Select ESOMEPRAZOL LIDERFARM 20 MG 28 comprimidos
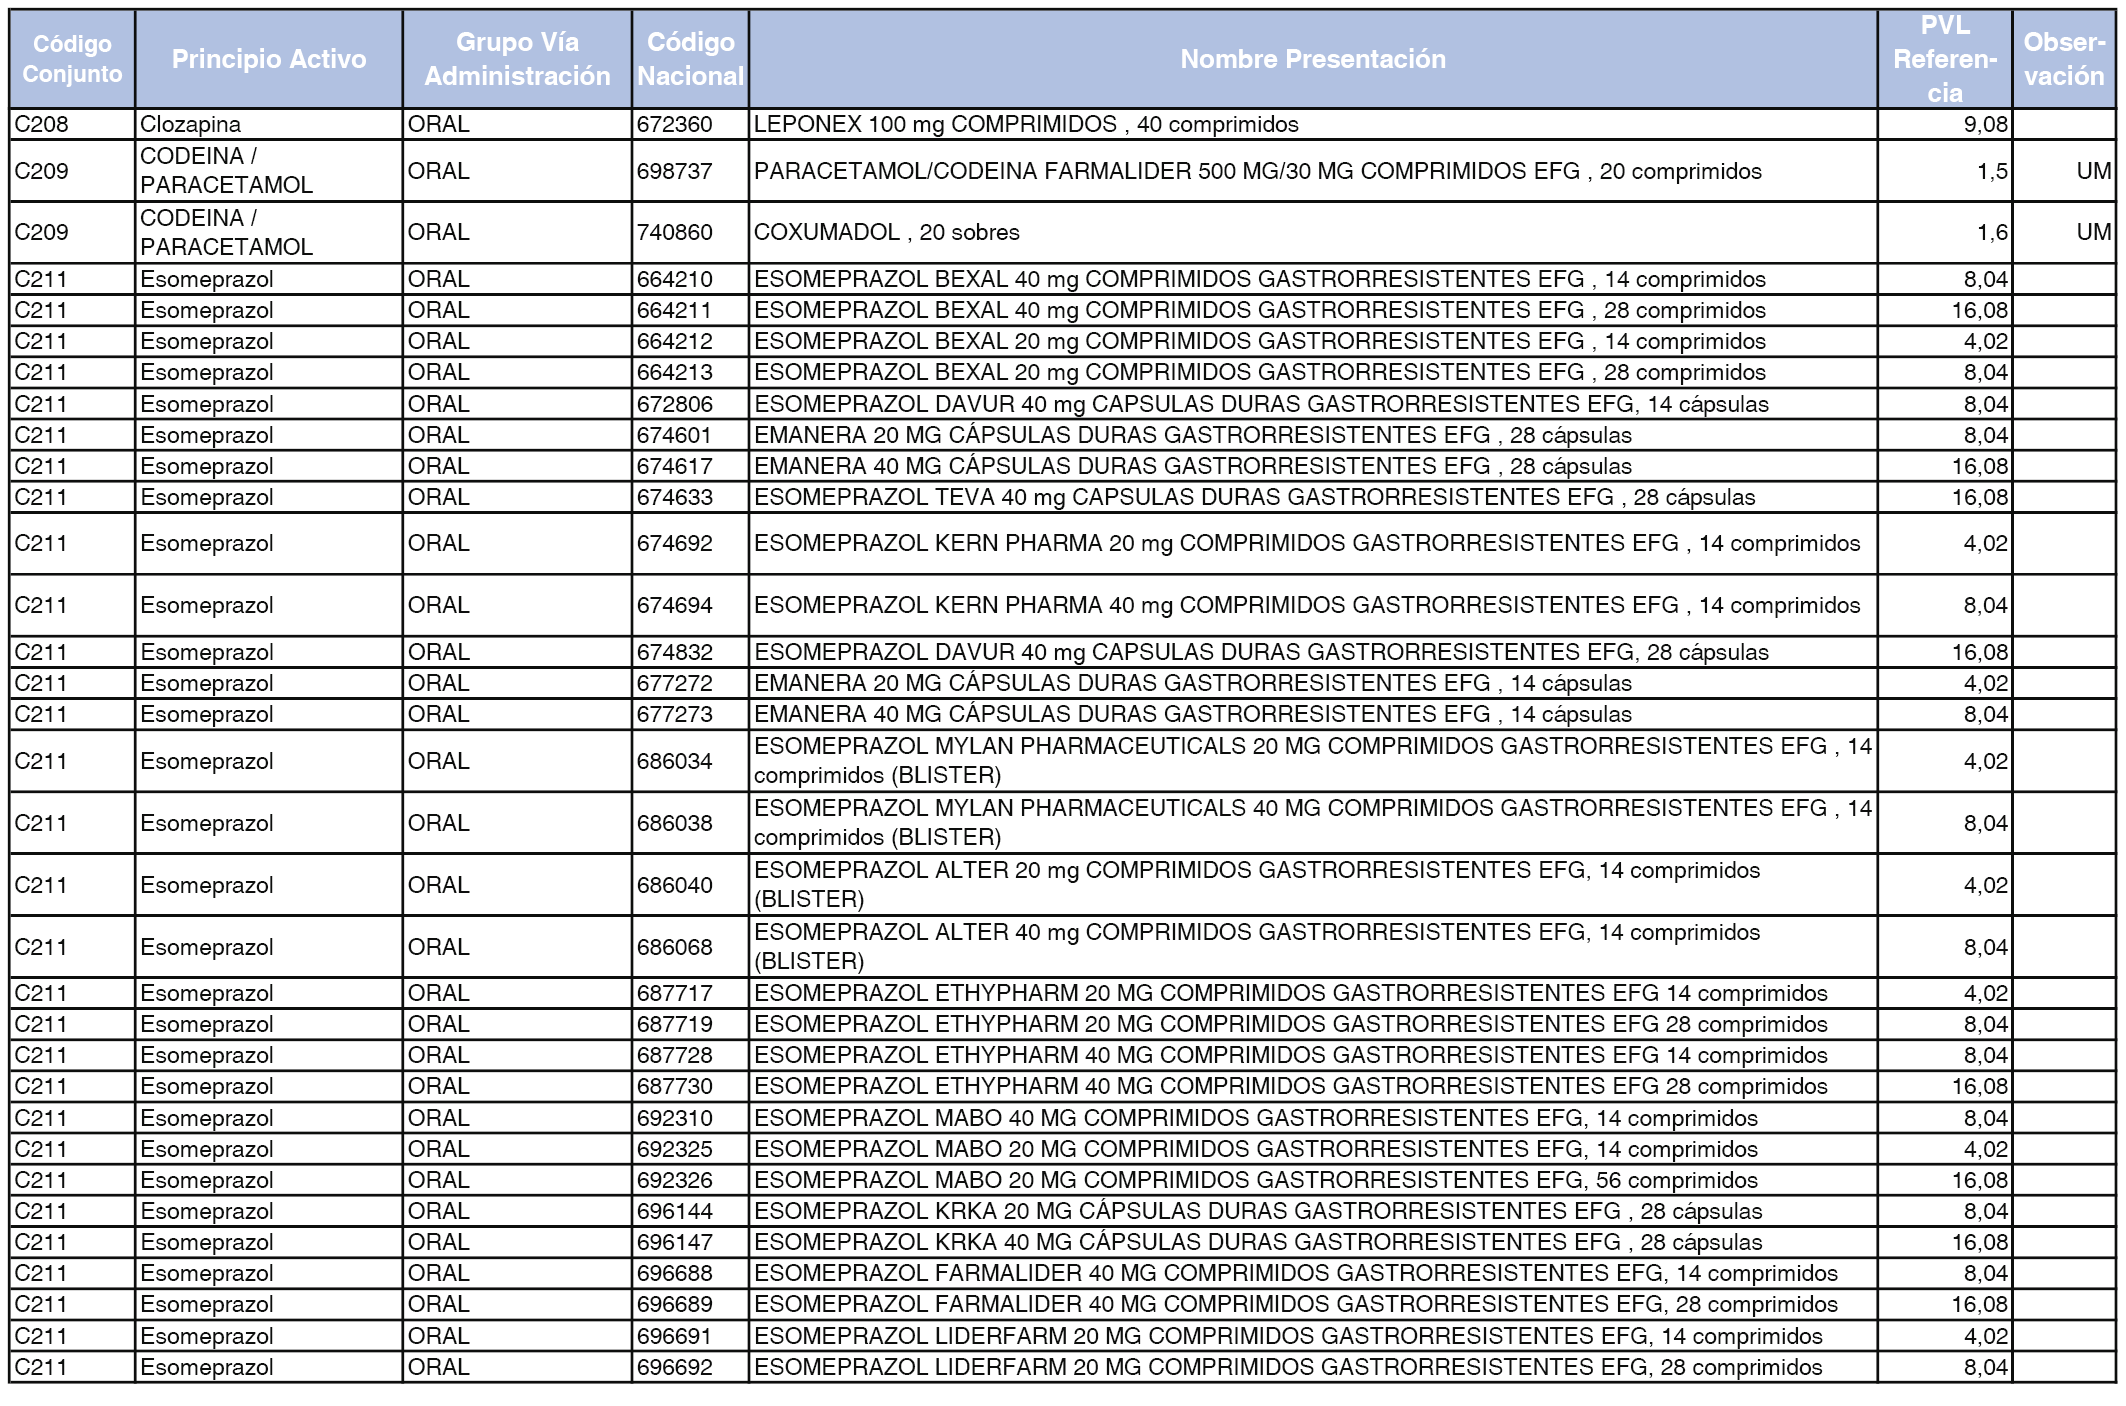The image size is (2126, 1406). click(x=1313, y=1367)
